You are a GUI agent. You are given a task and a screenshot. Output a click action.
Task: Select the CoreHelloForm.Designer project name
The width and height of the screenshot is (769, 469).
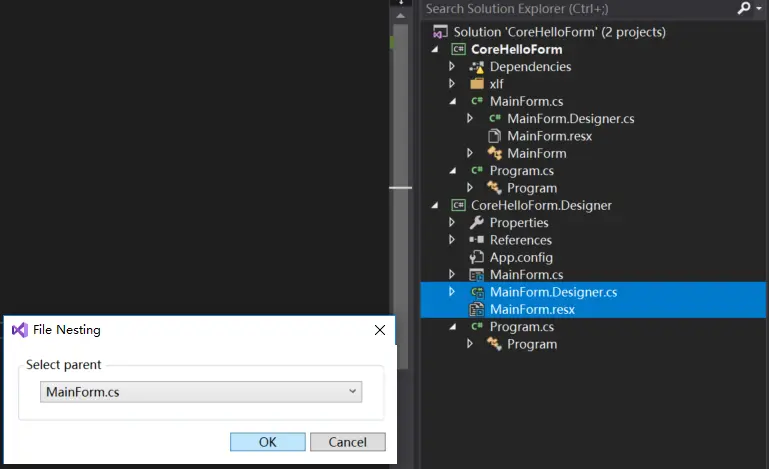click(x=541, y=205)
